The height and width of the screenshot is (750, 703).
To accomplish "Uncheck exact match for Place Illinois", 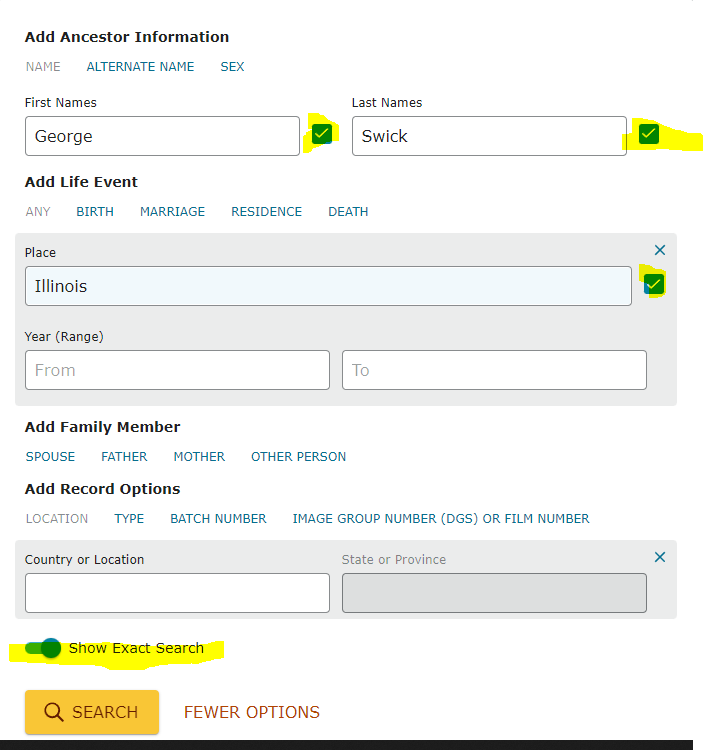I will point(653,284).
